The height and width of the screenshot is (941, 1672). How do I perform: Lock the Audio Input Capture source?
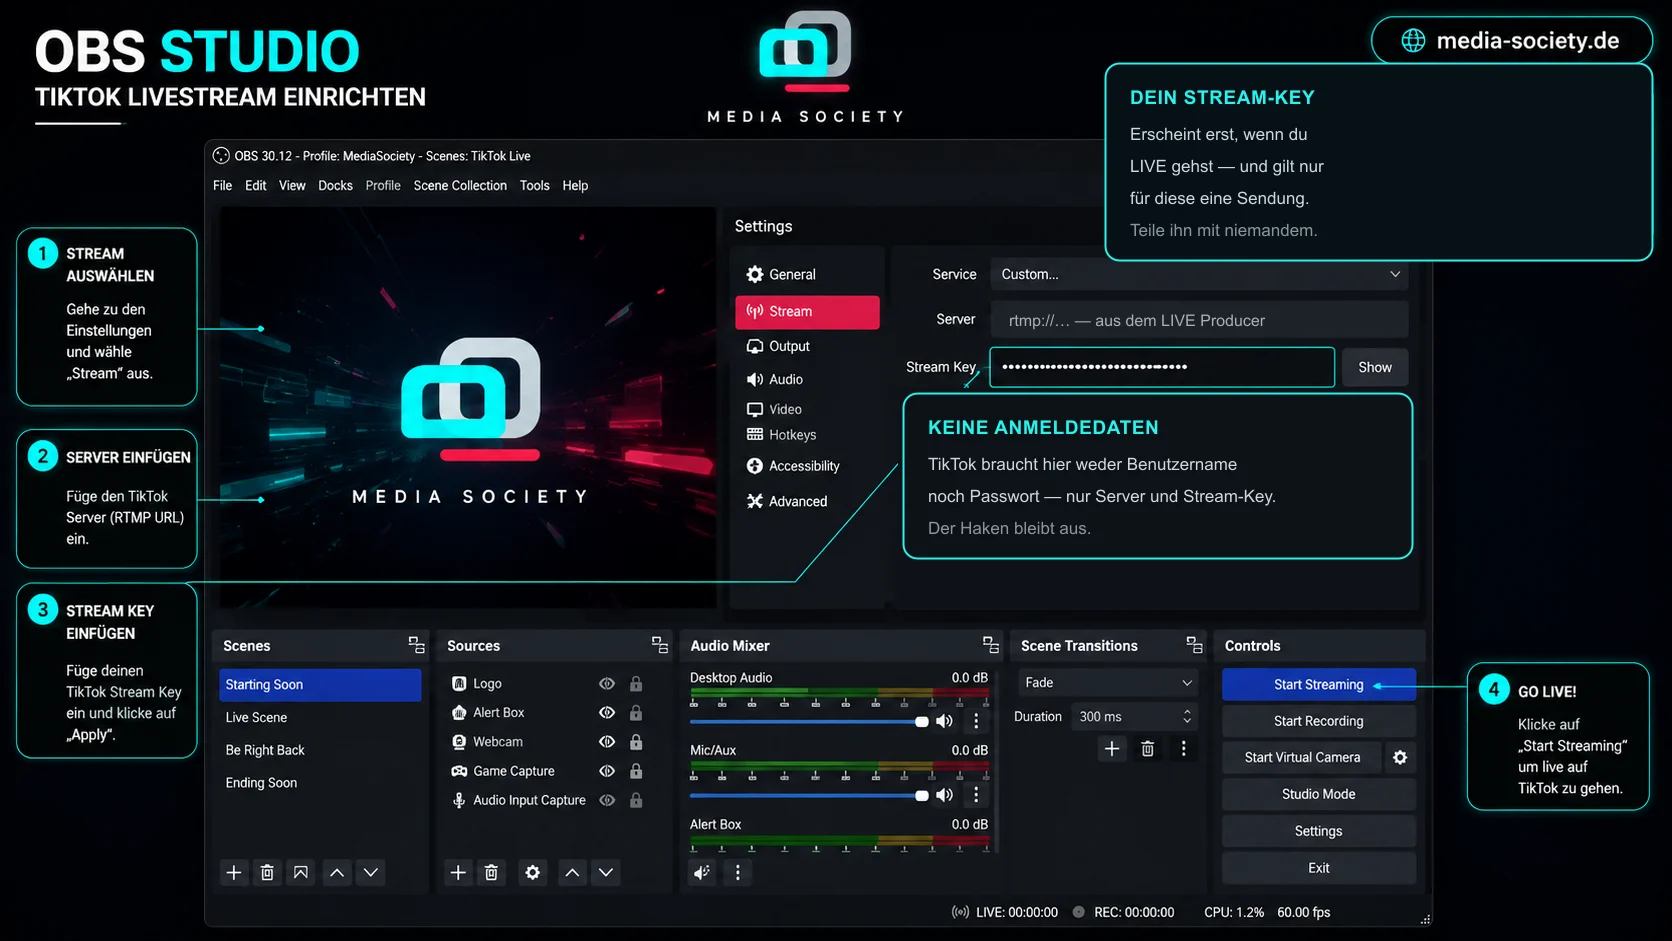tap(636, 800)
